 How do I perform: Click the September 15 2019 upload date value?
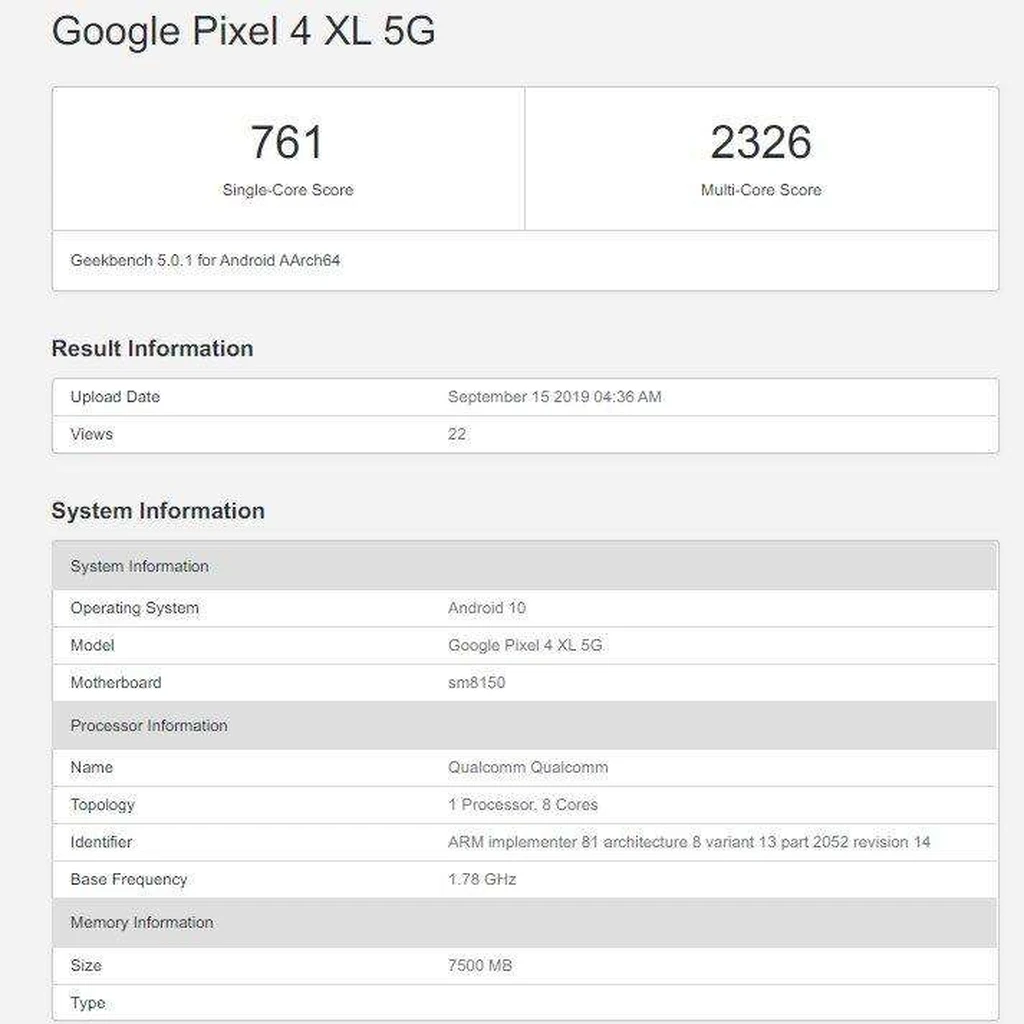pos(554,397)
